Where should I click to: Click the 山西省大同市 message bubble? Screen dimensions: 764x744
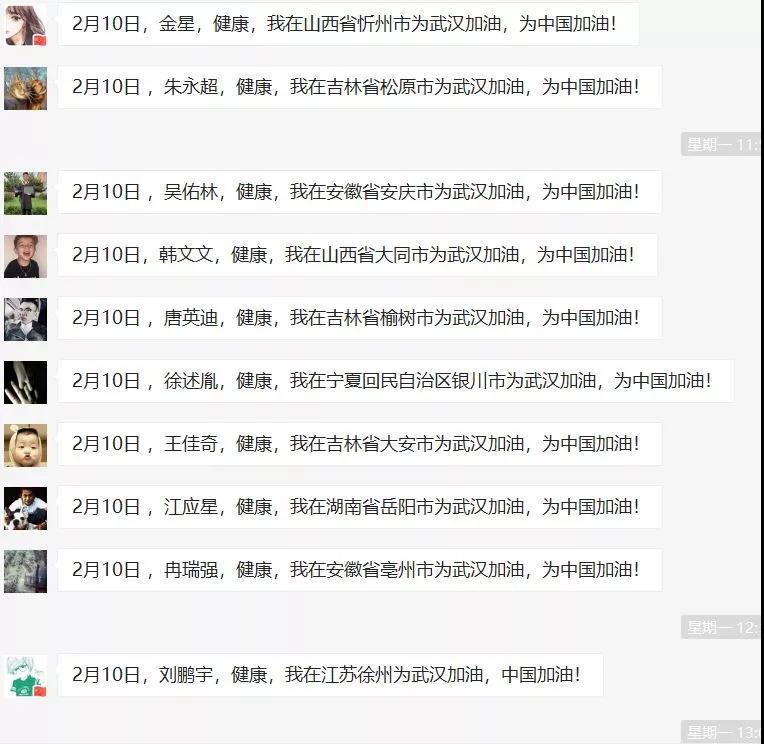357,255
